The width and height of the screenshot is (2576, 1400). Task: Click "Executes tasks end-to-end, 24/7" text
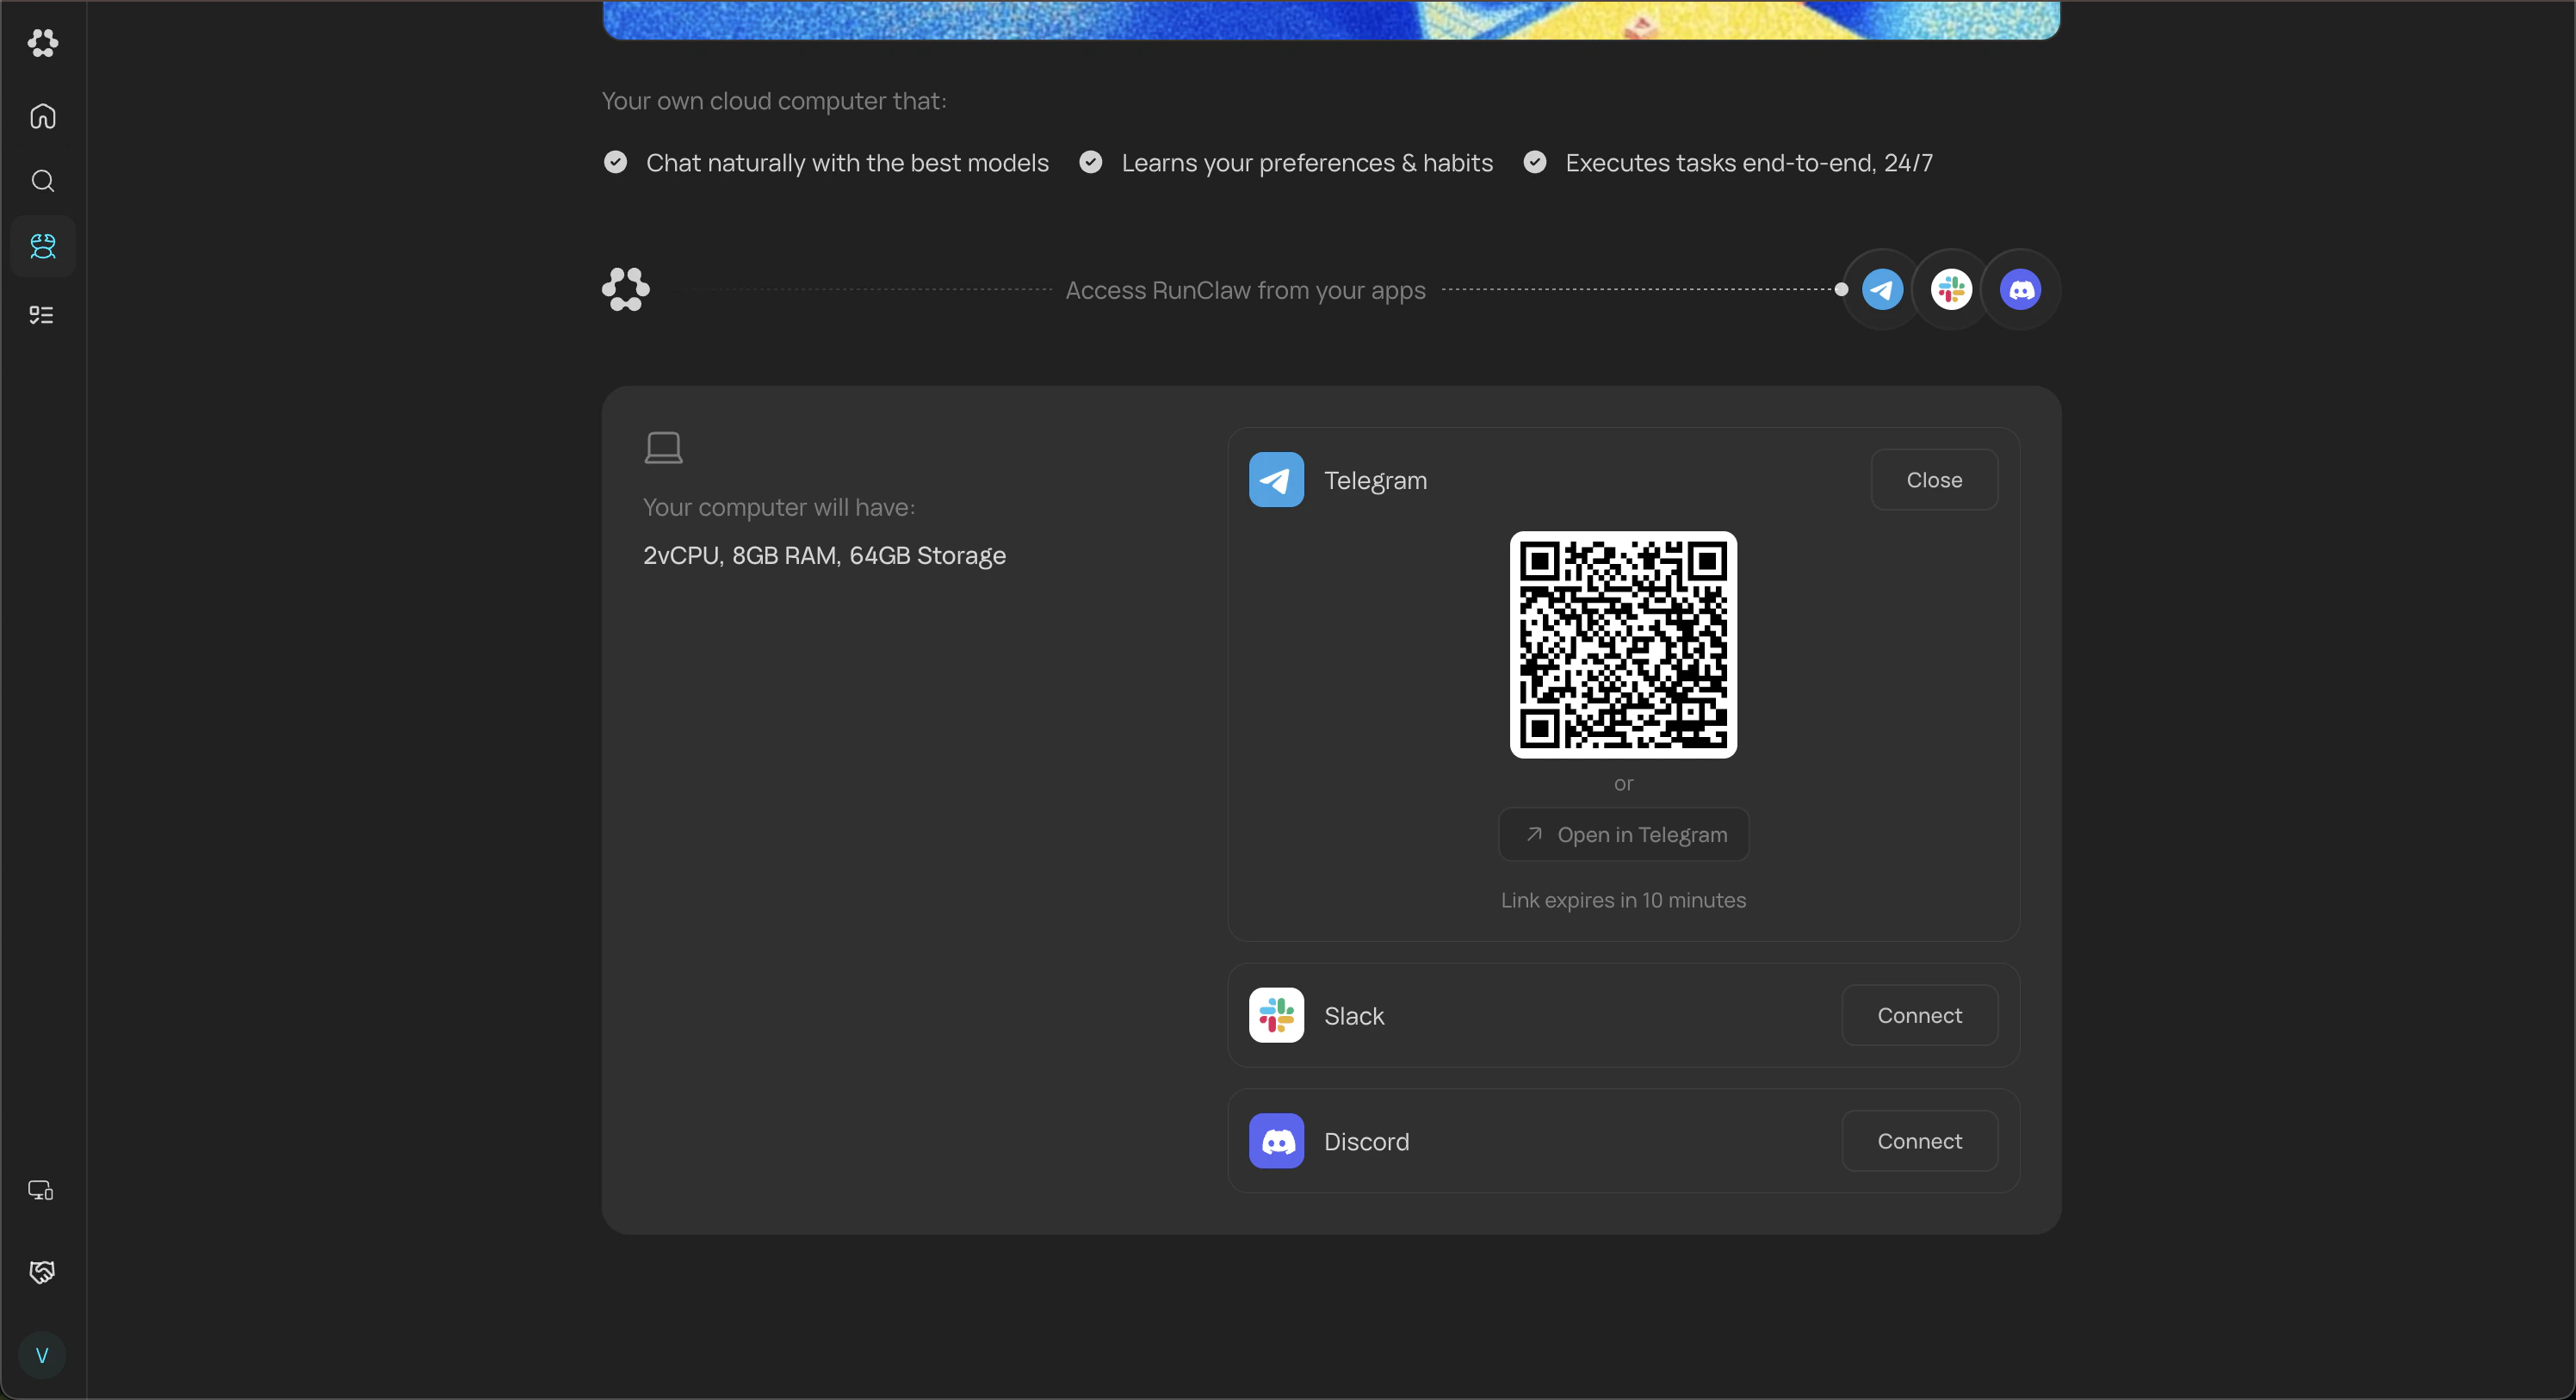(1749, 163)
